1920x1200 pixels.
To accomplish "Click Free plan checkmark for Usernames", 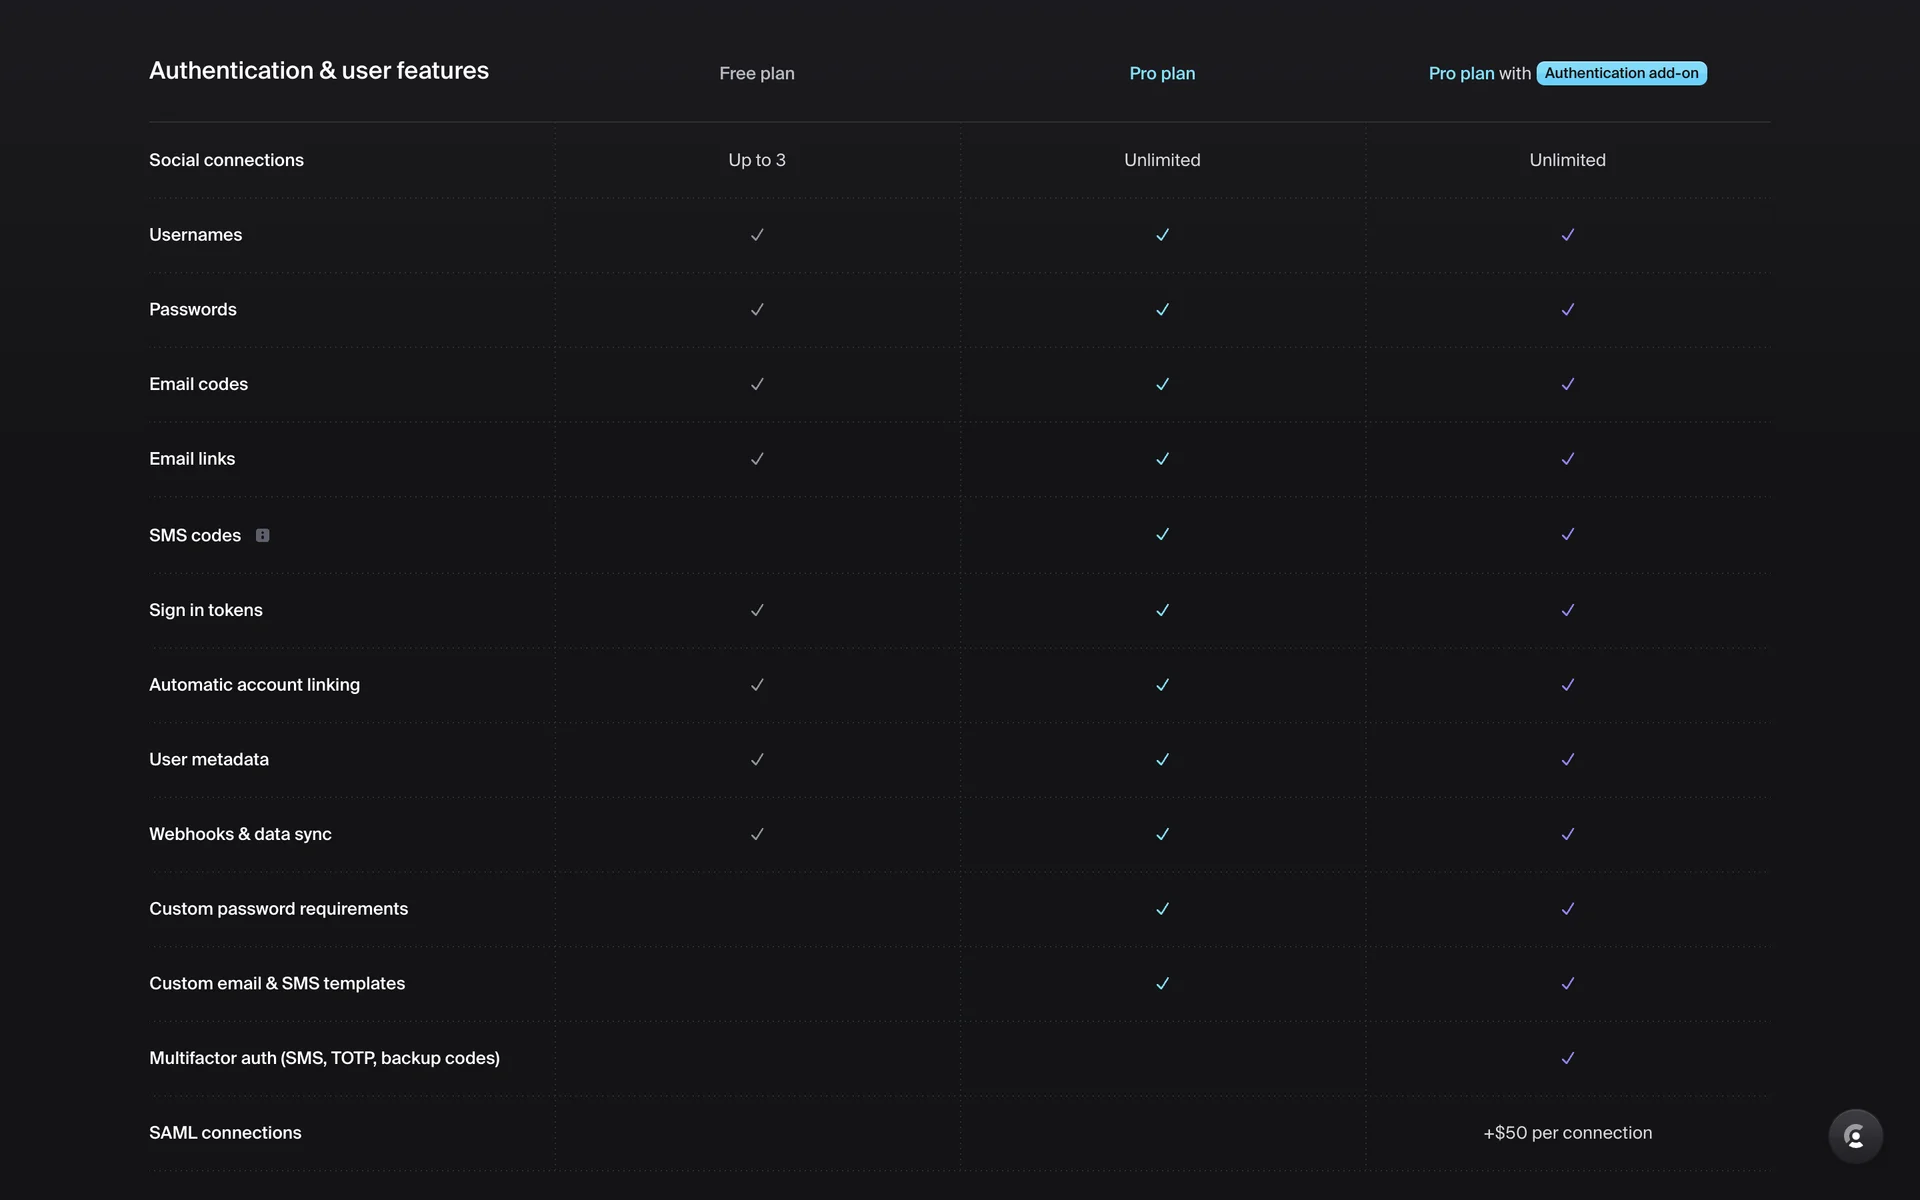I will point(757,235).
